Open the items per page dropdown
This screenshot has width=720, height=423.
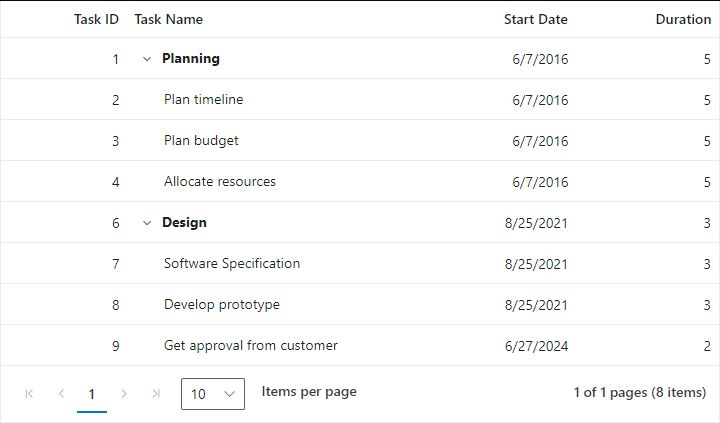212,394
